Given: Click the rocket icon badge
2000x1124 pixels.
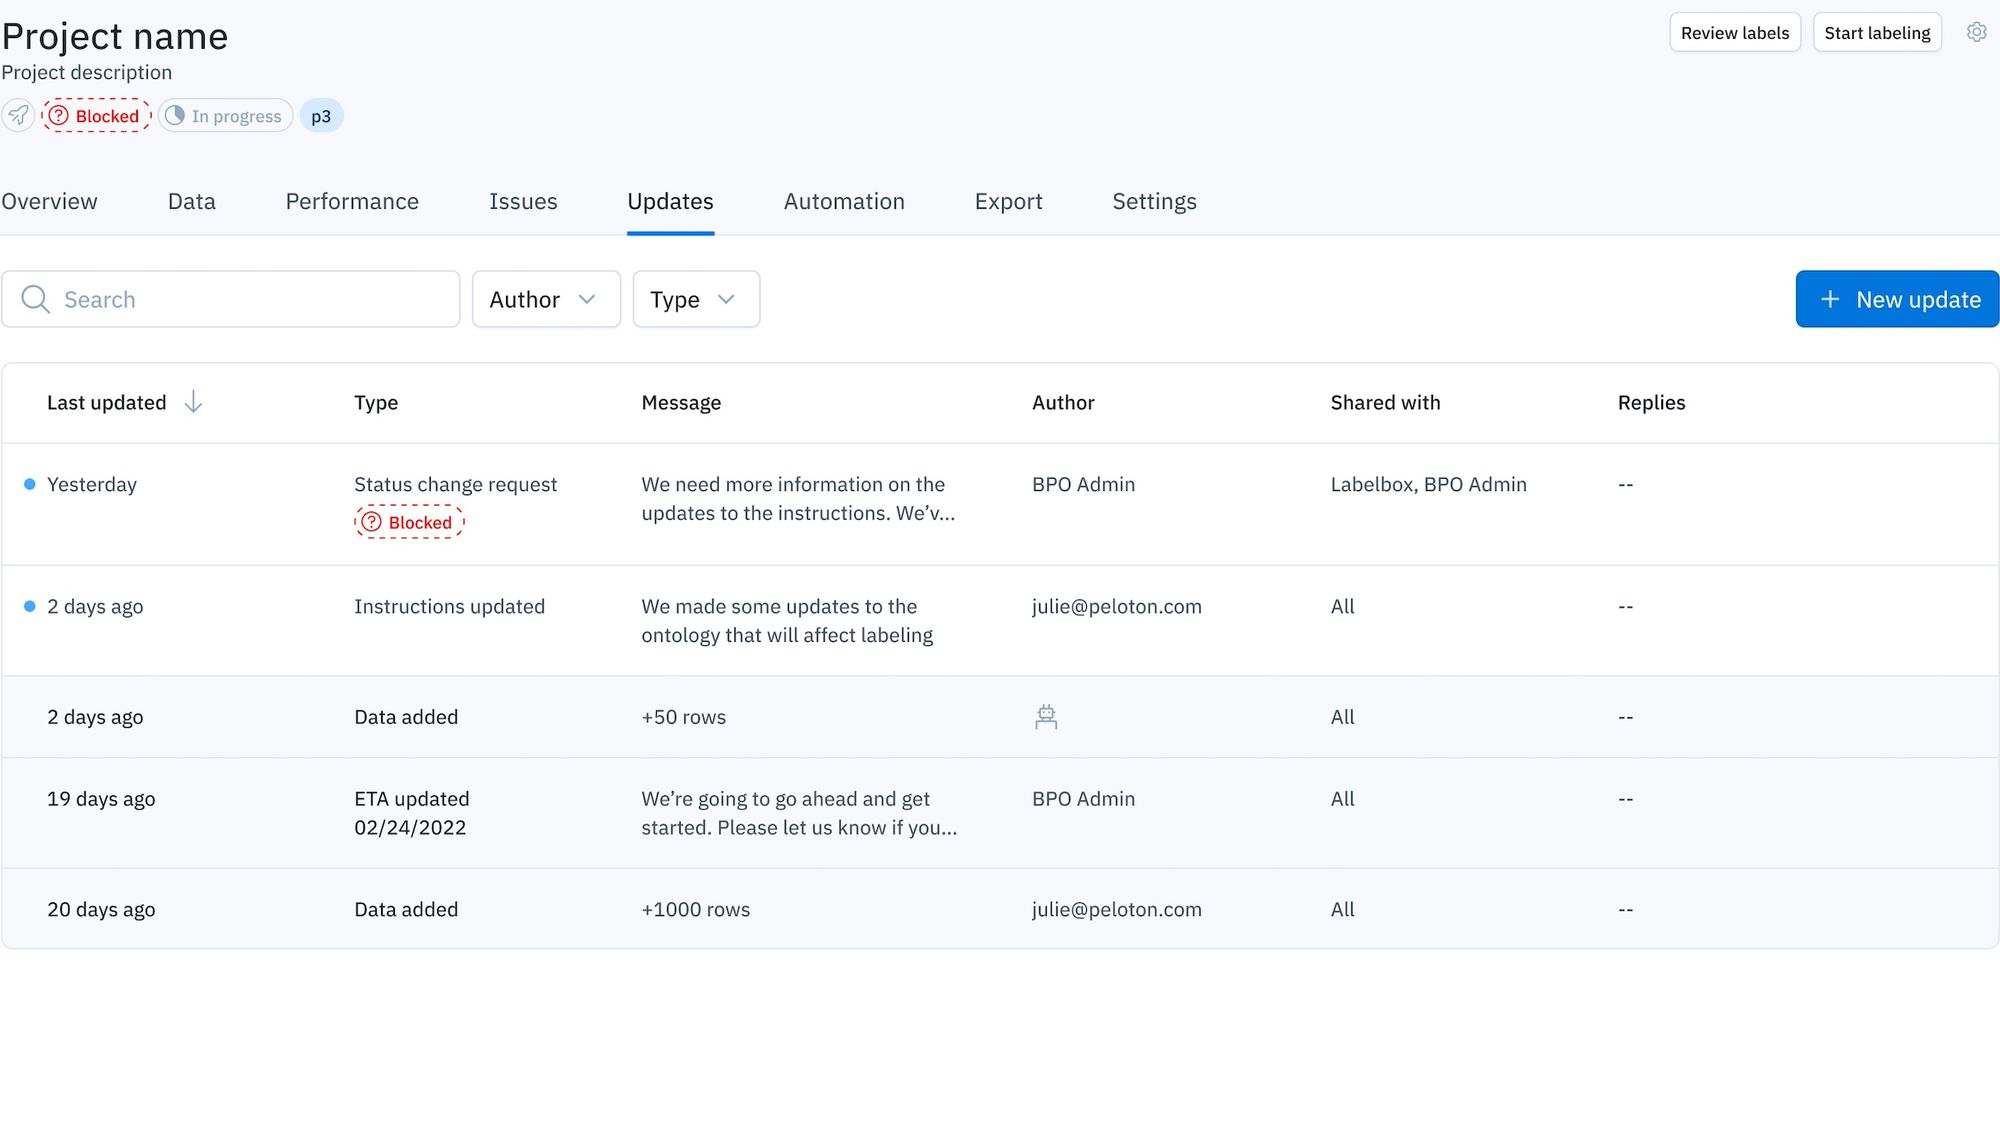Looking at the screenshot, I should [x=18, y=116].
